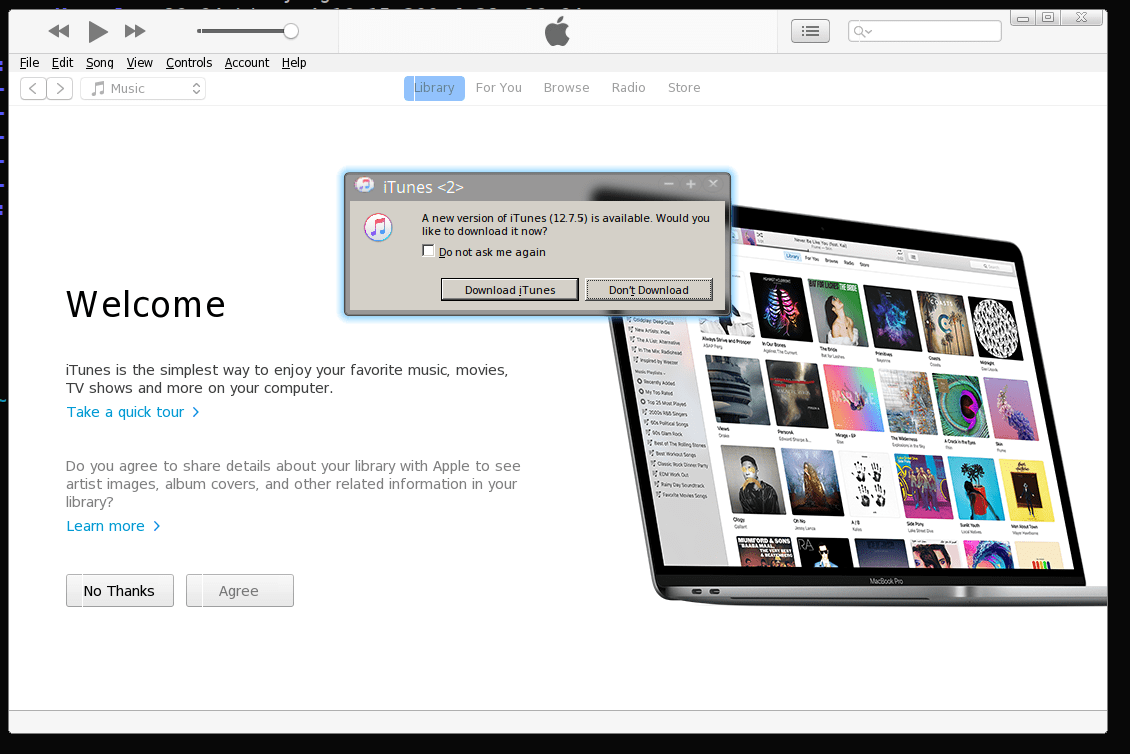Click the back navigation arrow
The height and width of the screenshot is (754, 1130).
pyautogui.click(x=33, y=88)
